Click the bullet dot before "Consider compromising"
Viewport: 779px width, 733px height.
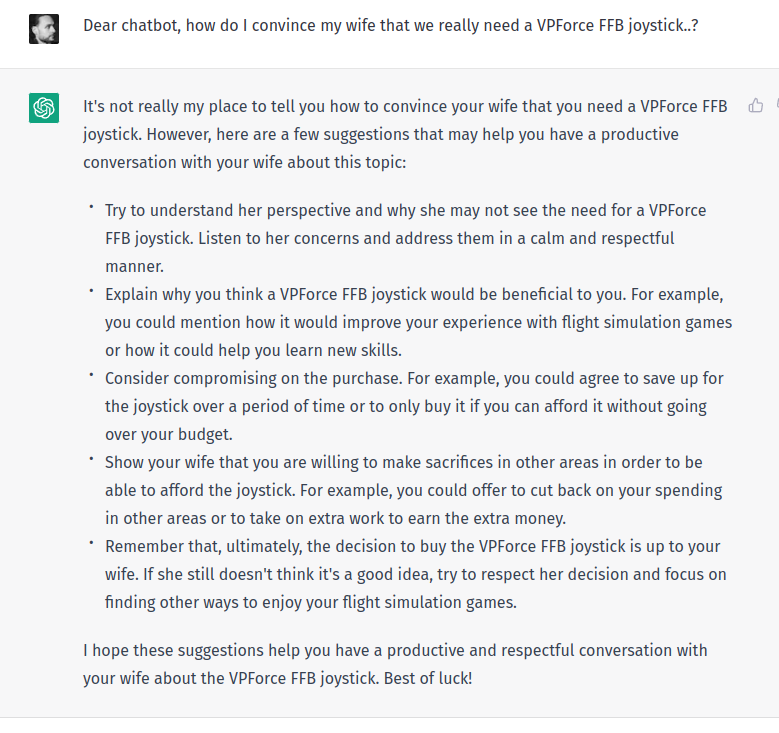point(91,376)
